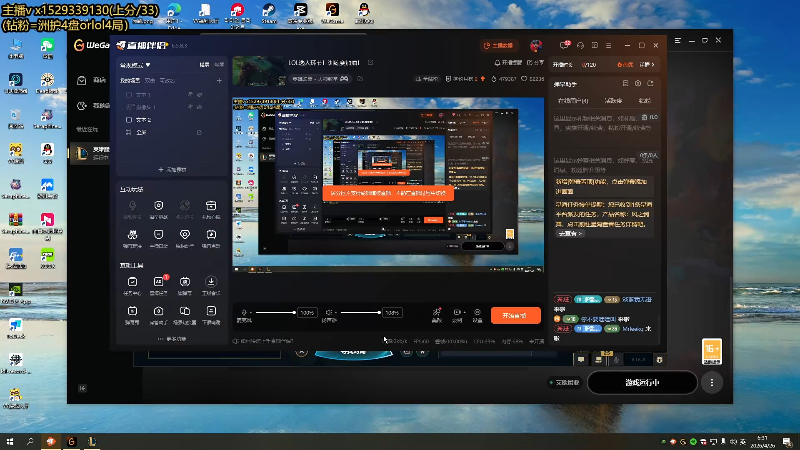Open the live settings gear beside the recording icon

pyautogui.click(x=477, y=312)
